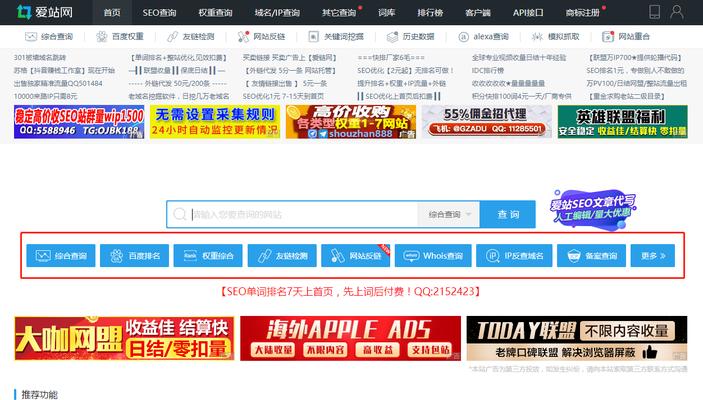Click 买卖链接 买卖广告上【爱链网】 text ad

coord(290,58)
